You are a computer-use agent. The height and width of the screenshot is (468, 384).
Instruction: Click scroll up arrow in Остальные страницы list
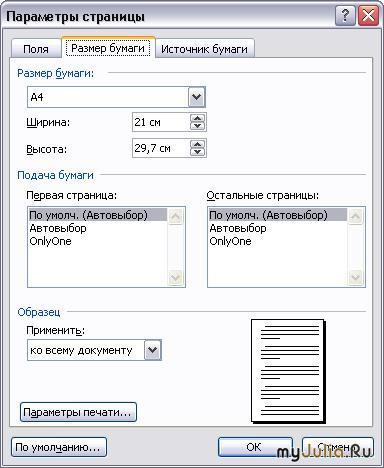coord(355,216)
